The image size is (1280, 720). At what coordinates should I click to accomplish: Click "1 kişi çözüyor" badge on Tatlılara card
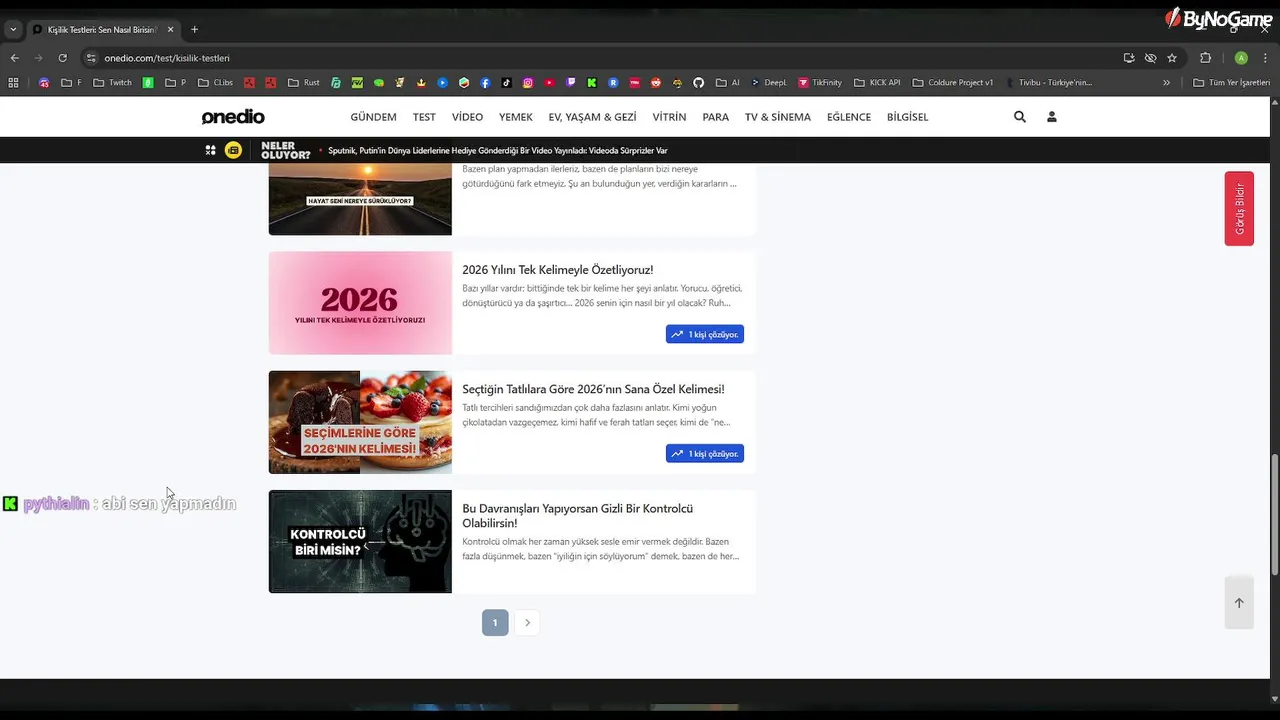[x=705, y=453]
